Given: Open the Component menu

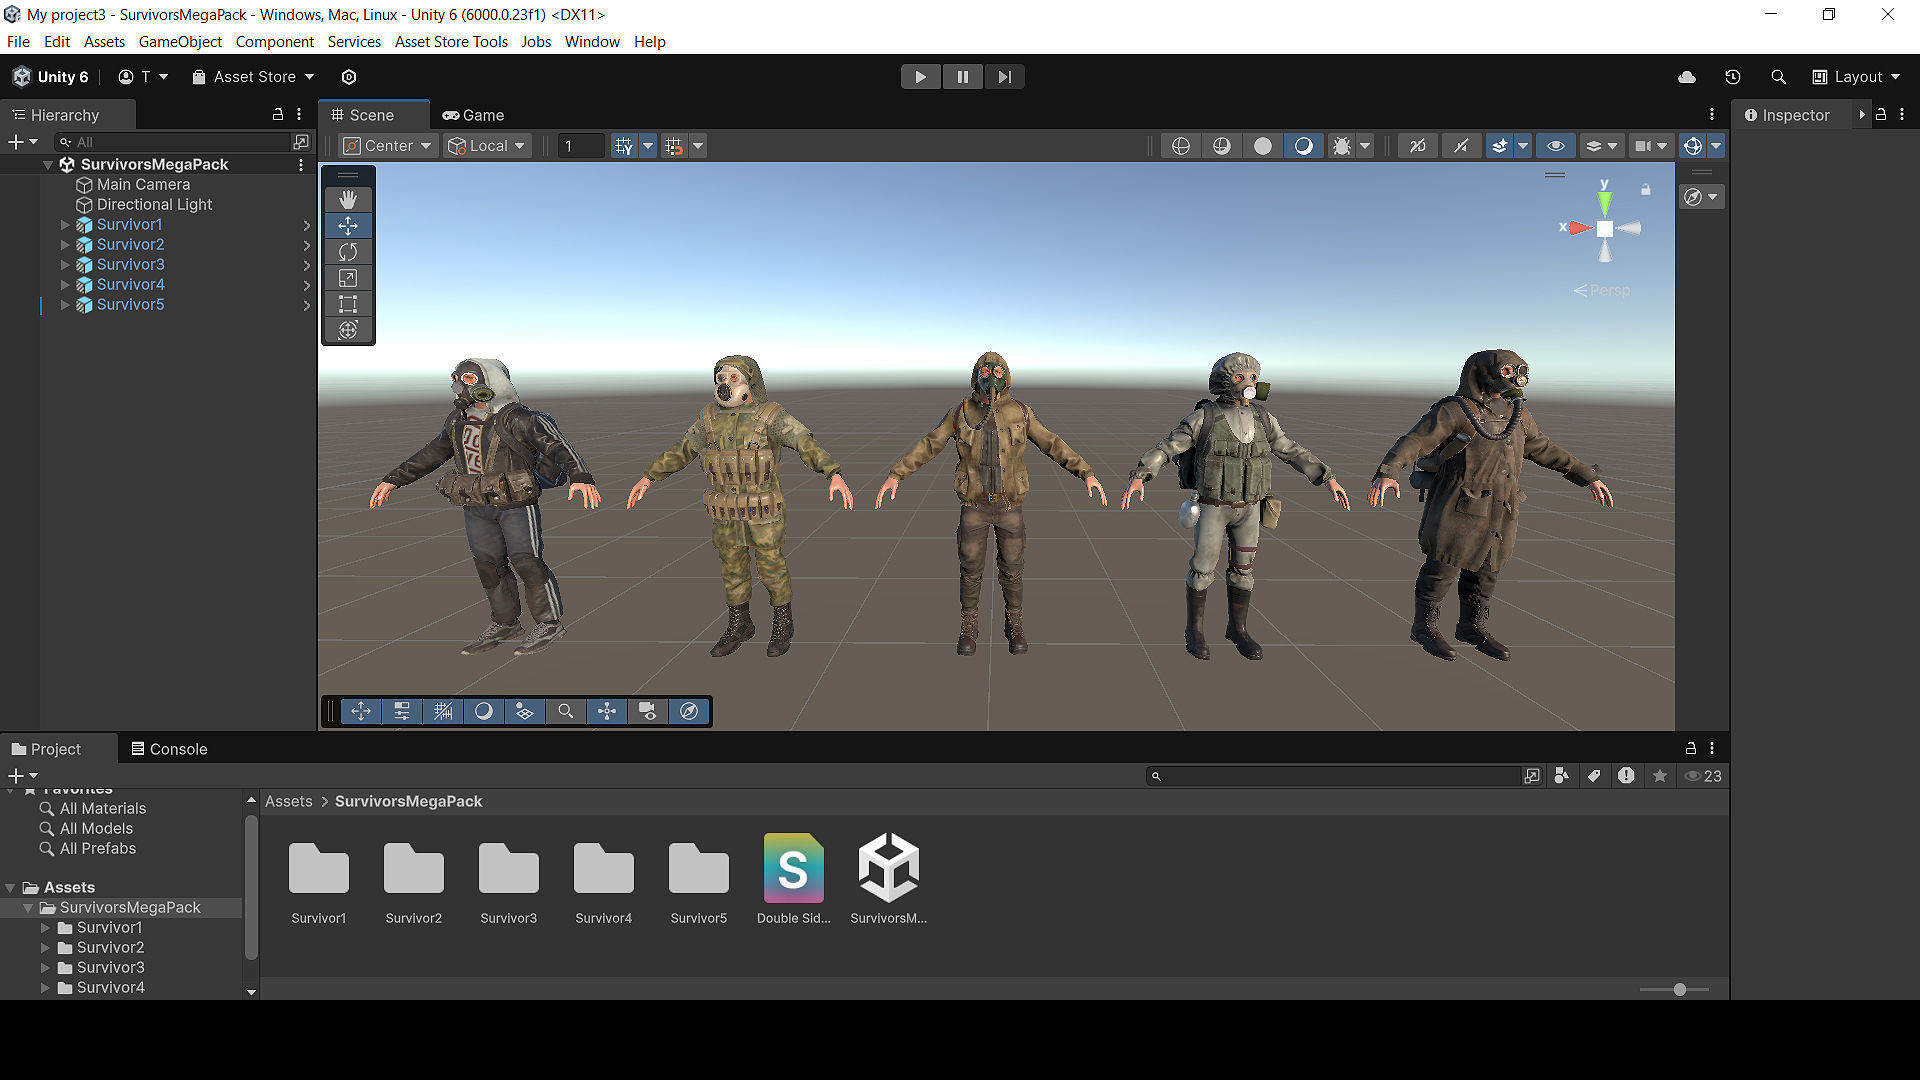Looking at the screenshot, I should click(x=275, y=42).
